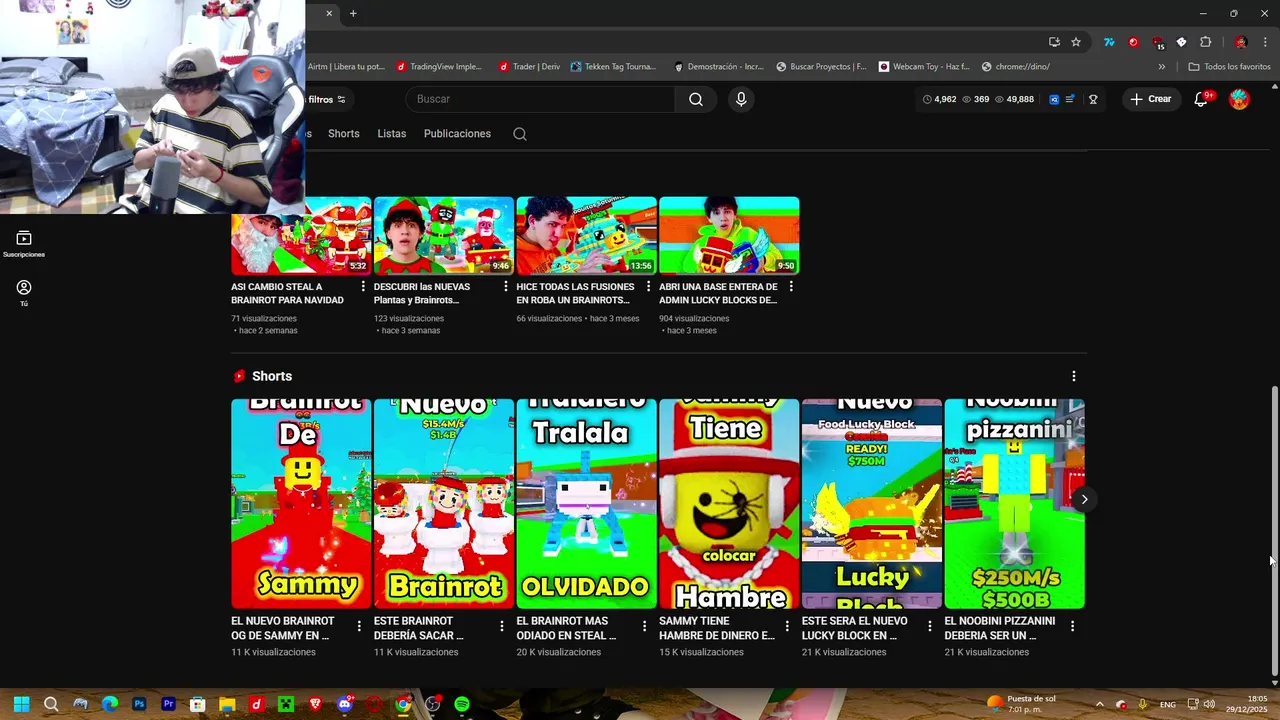The height and width of the screenshot is (720, 1280).
Task: Switch to the Listas tab
Action: pos(391,134)
